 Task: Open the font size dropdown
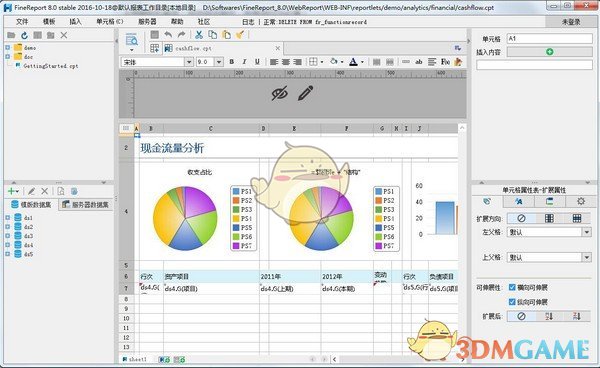(219, 62)
